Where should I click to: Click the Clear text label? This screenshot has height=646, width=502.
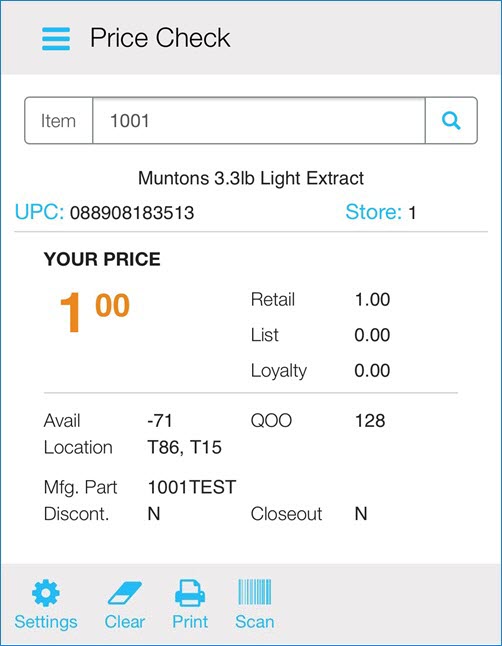[124, 622]
